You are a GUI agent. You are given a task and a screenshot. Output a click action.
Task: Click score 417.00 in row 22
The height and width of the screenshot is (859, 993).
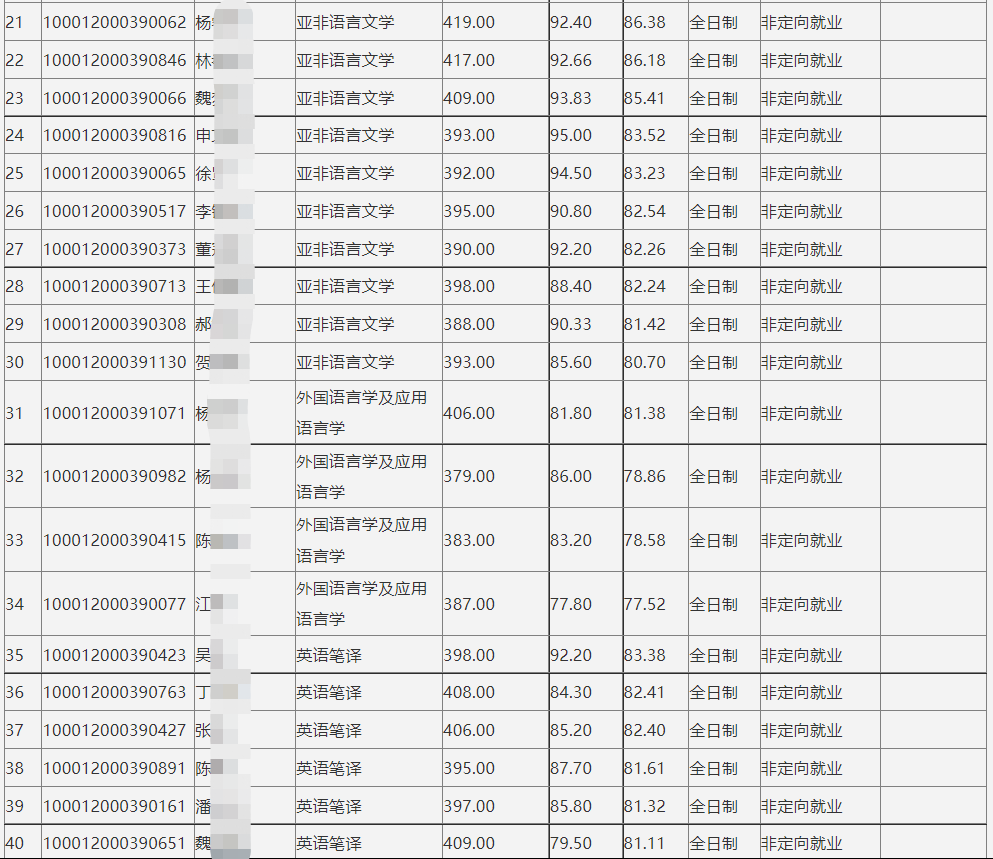(469, 61)
